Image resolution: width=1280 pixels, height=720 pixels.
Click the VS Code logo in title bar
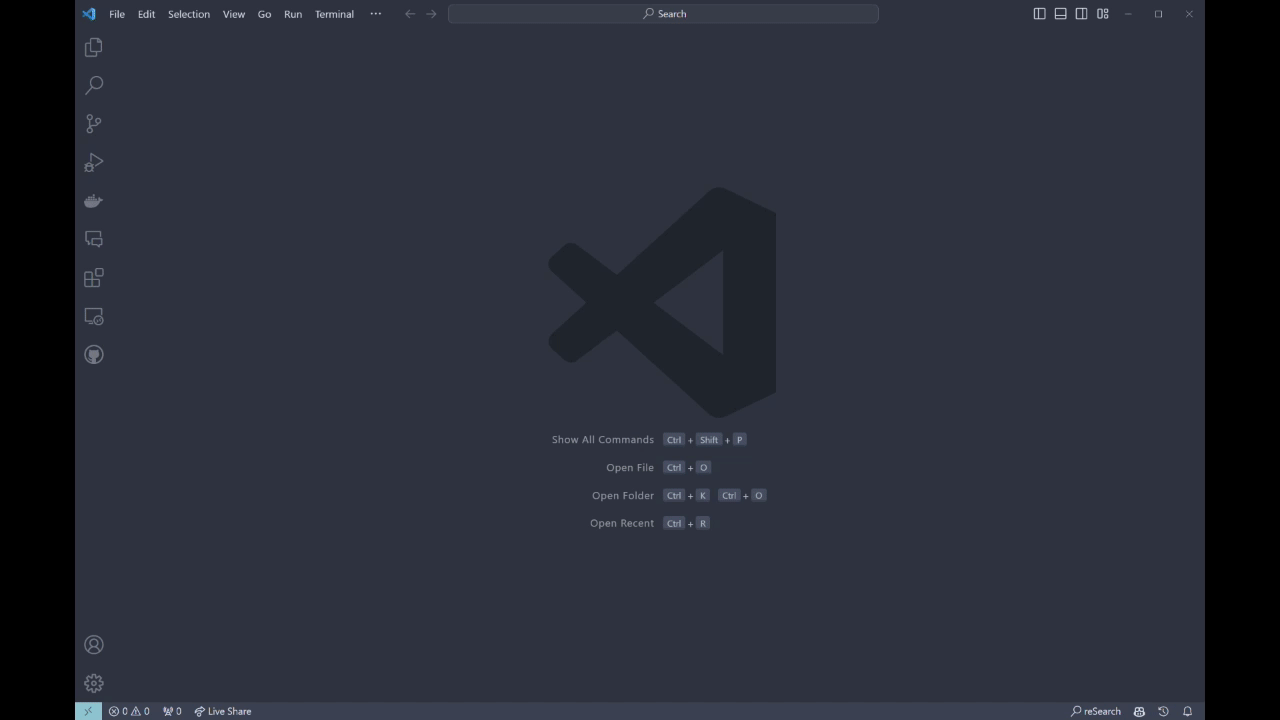pyautogui.click(x=89, y=14)
